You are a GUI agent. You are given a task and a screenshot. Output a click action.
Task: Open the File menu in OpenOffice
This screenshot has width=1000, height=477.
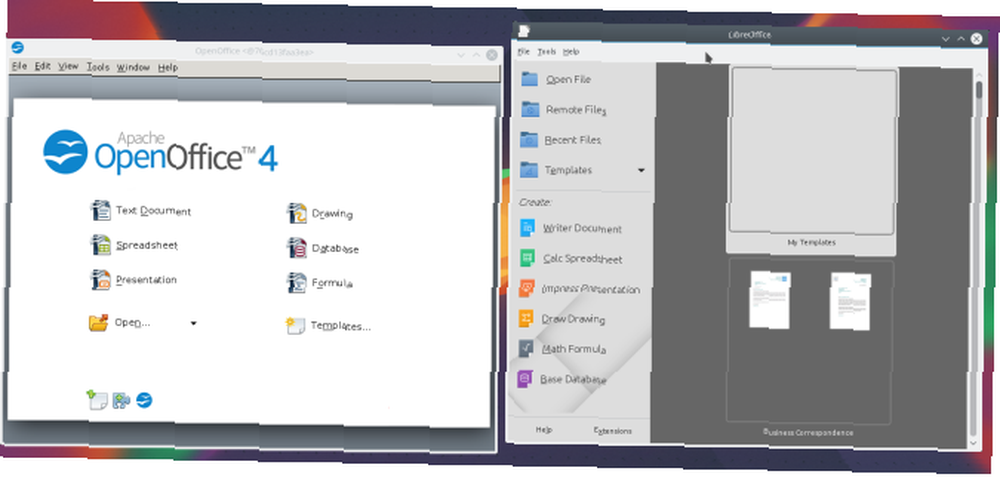pyautogui.click(x=19, y=66)
